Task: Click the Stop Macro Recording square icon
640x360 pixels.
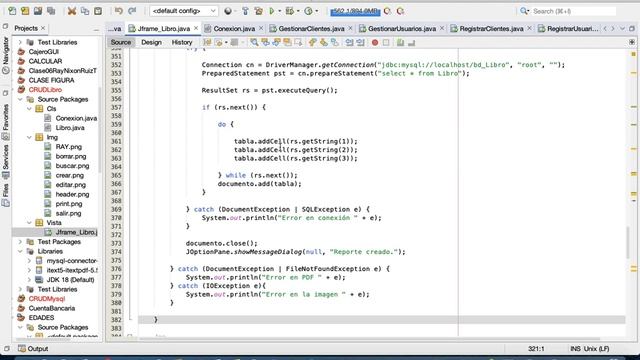Action: pyautogui.click(x=386, y=42)
